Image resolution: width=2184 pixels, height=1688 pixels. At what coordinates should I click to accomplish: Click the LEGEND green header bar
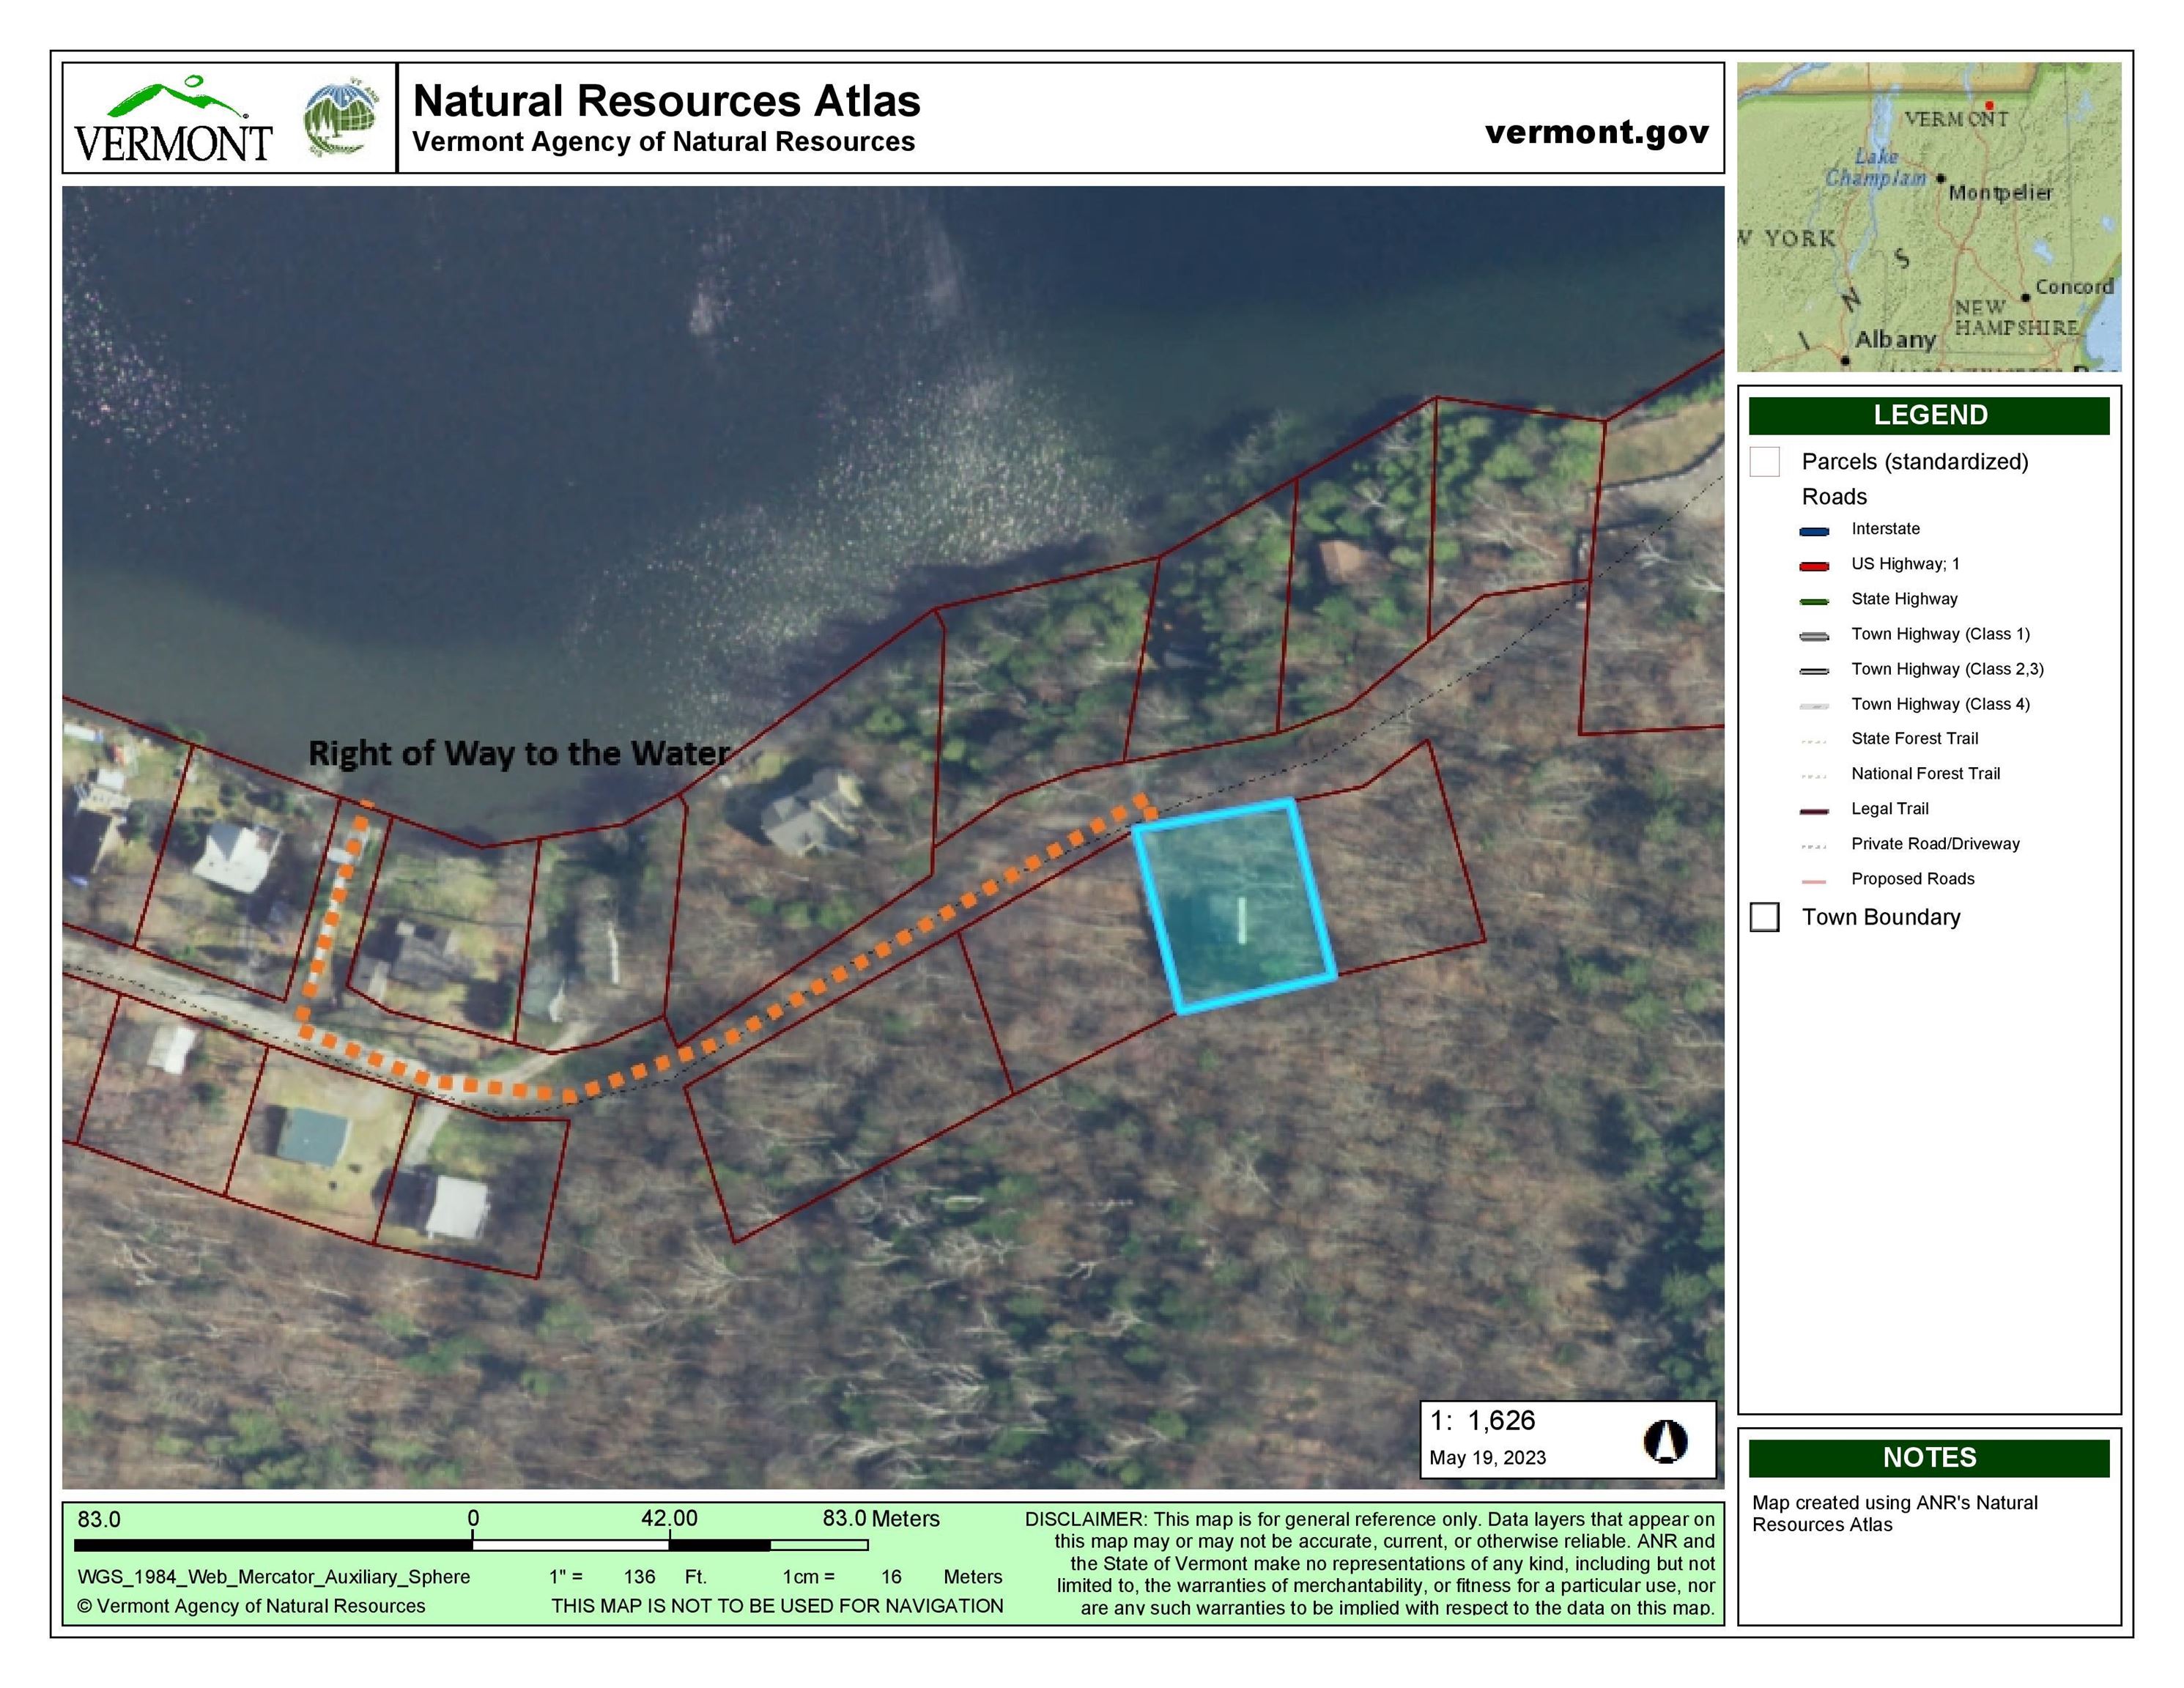1929,415
